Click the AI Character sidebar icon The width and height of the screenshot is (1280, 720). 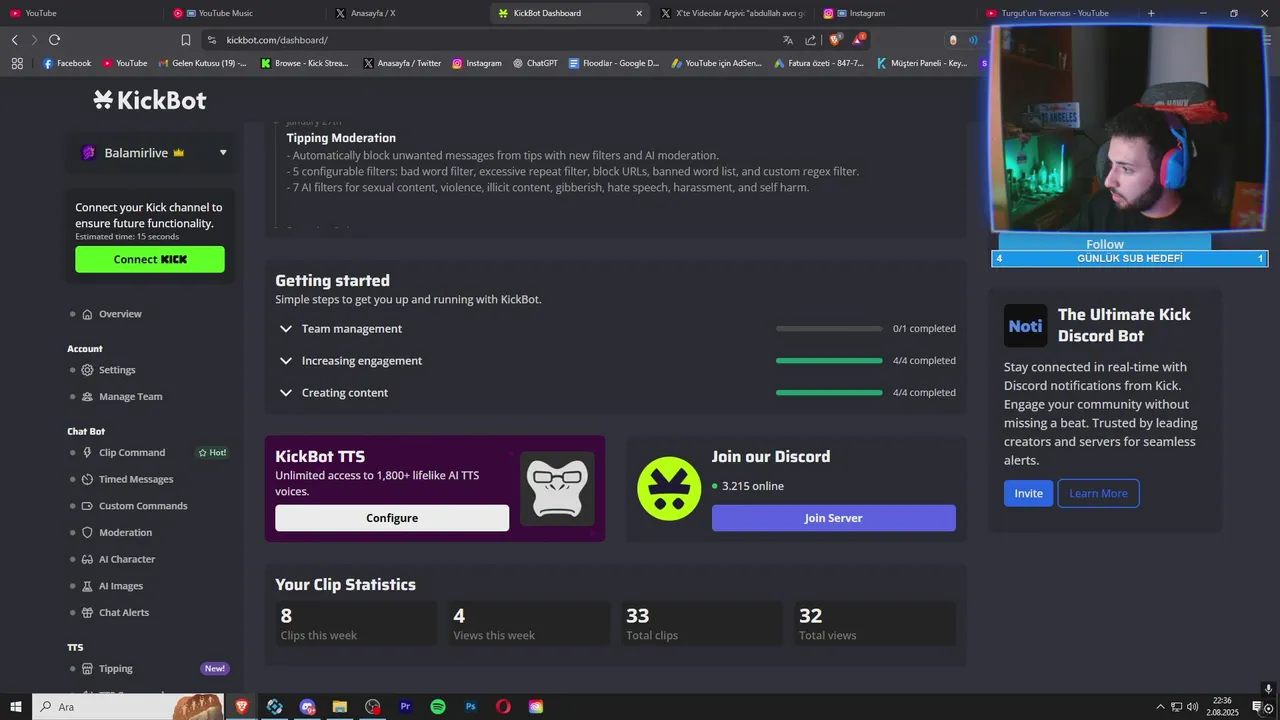pos(87,560)
